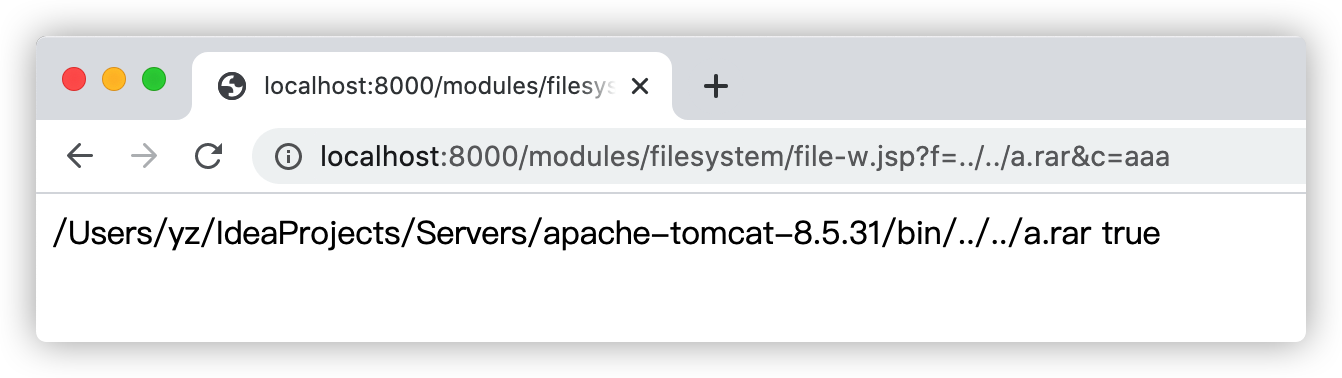
Task: Close the localhost:8000 browser tab
Action: [x=641, y=87]
